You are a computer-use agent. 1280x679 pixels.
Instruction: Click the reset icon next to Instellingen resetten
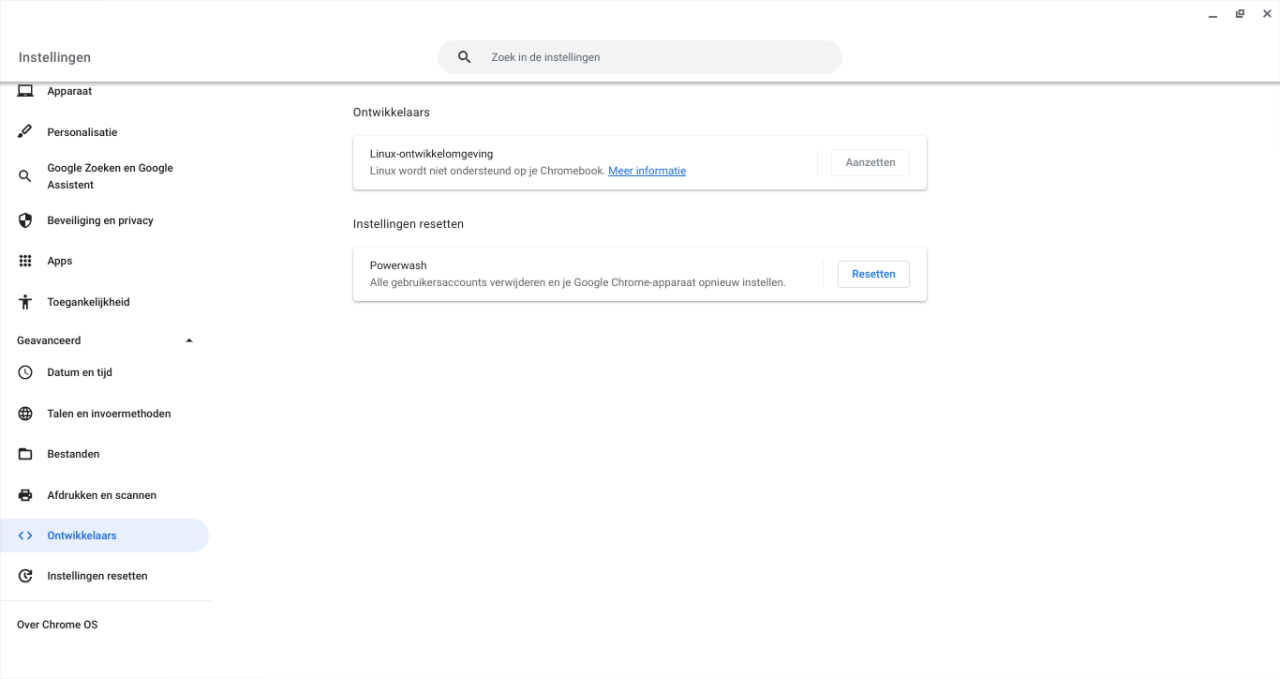[x=25, y=575]
